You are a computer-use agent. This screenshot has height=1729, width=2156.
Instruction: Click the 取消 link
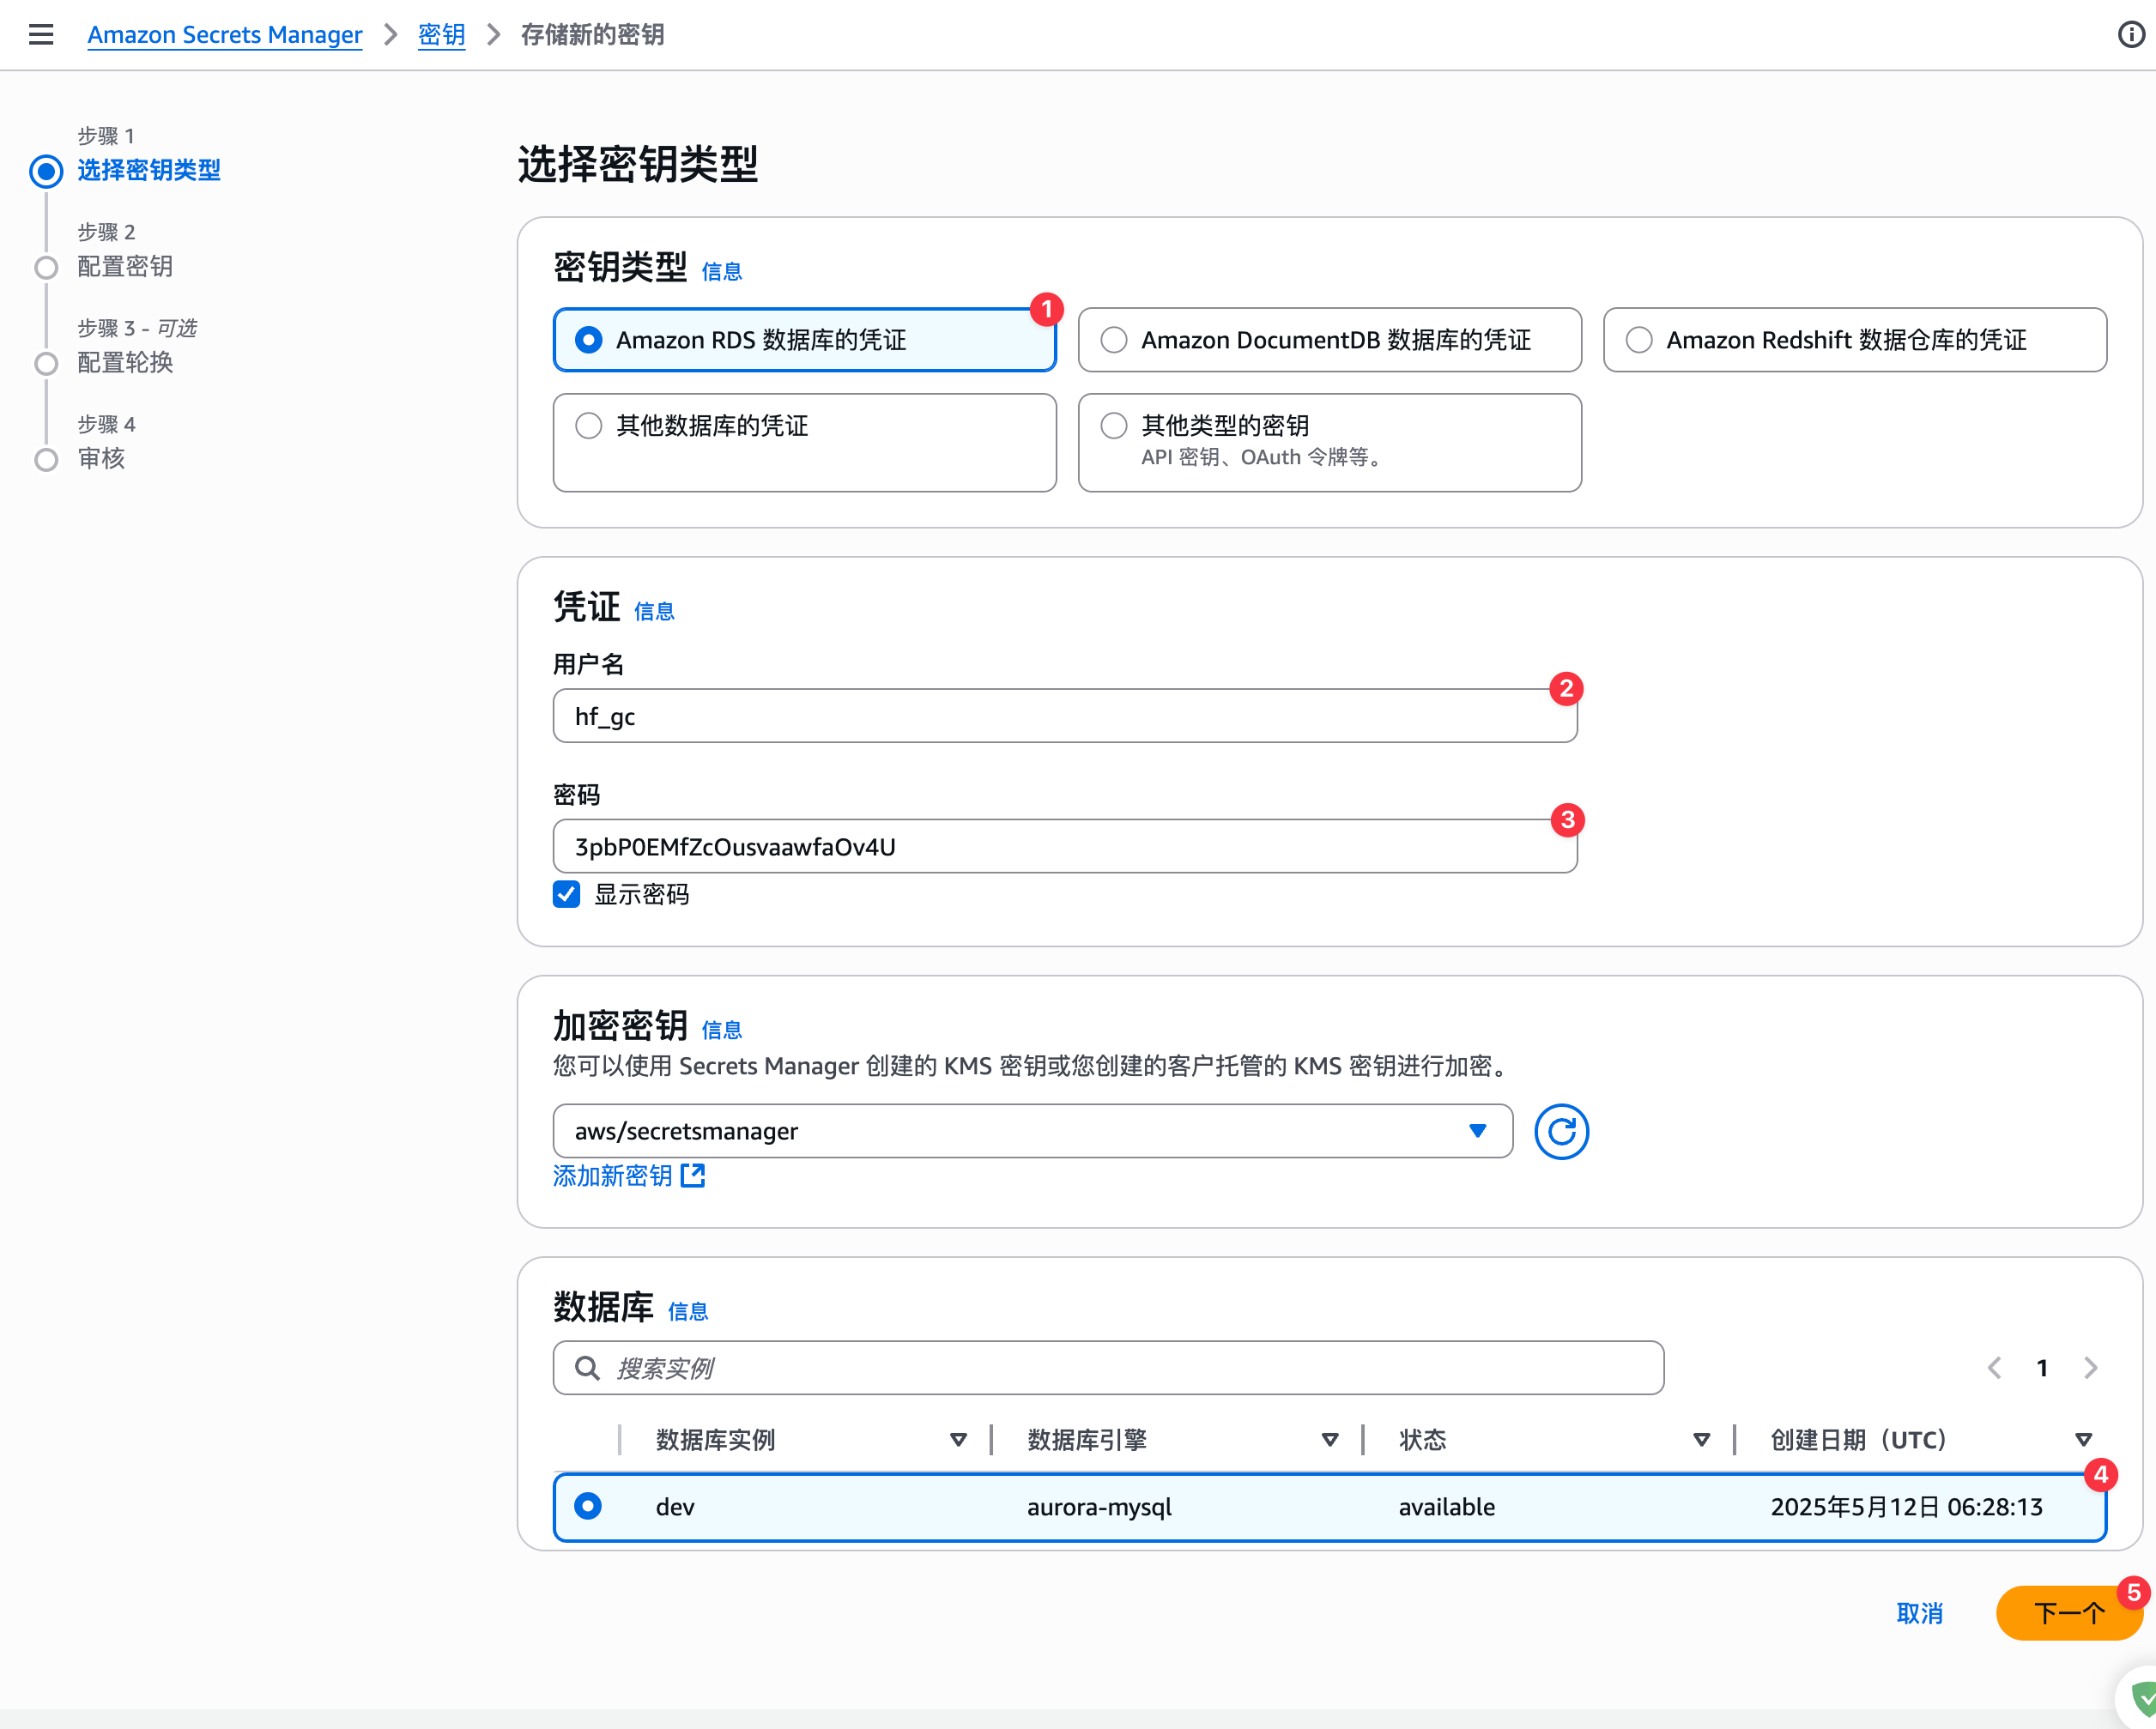[1918, 1613]
